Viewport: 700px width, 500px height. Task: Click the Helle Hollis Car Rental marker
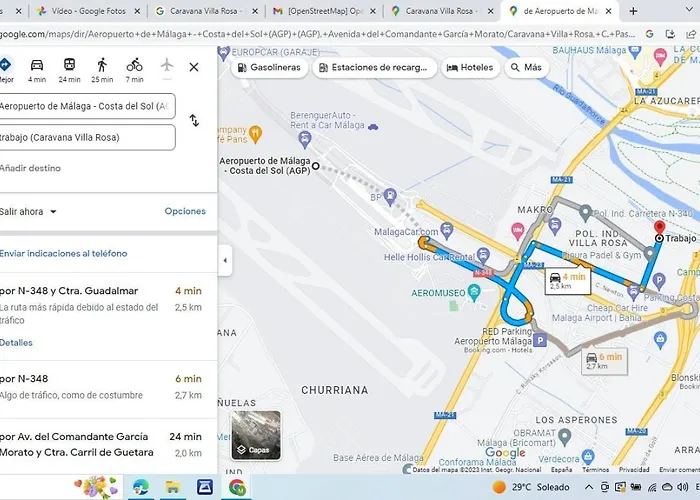pos(483,256)
